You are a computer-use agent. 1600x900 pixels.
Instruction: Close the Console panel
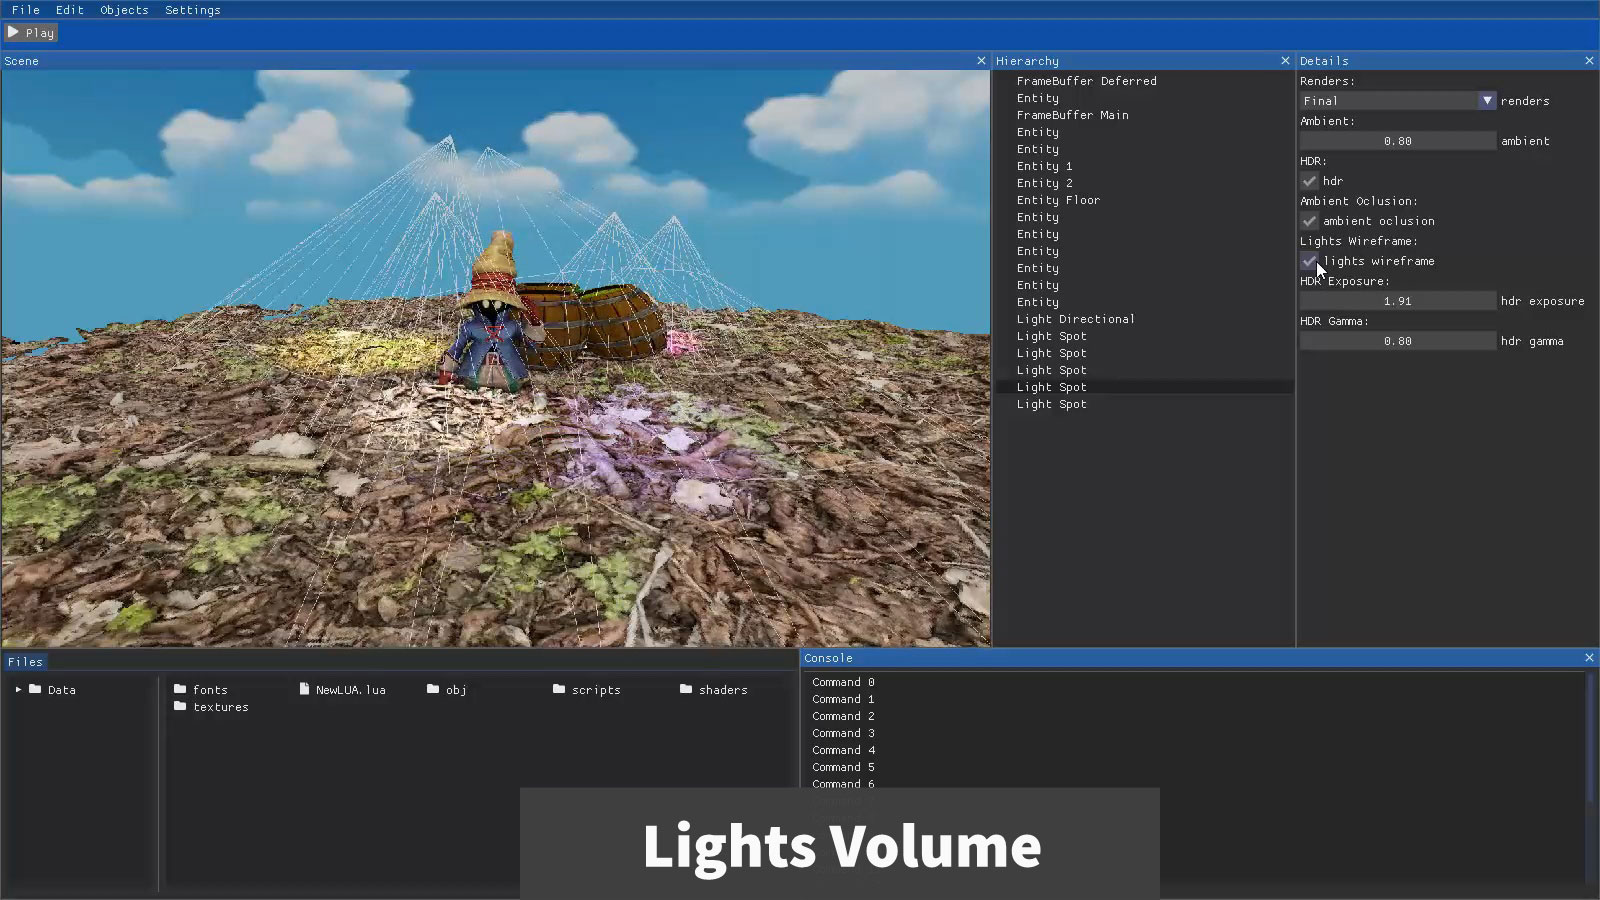tap(1589, 658)
